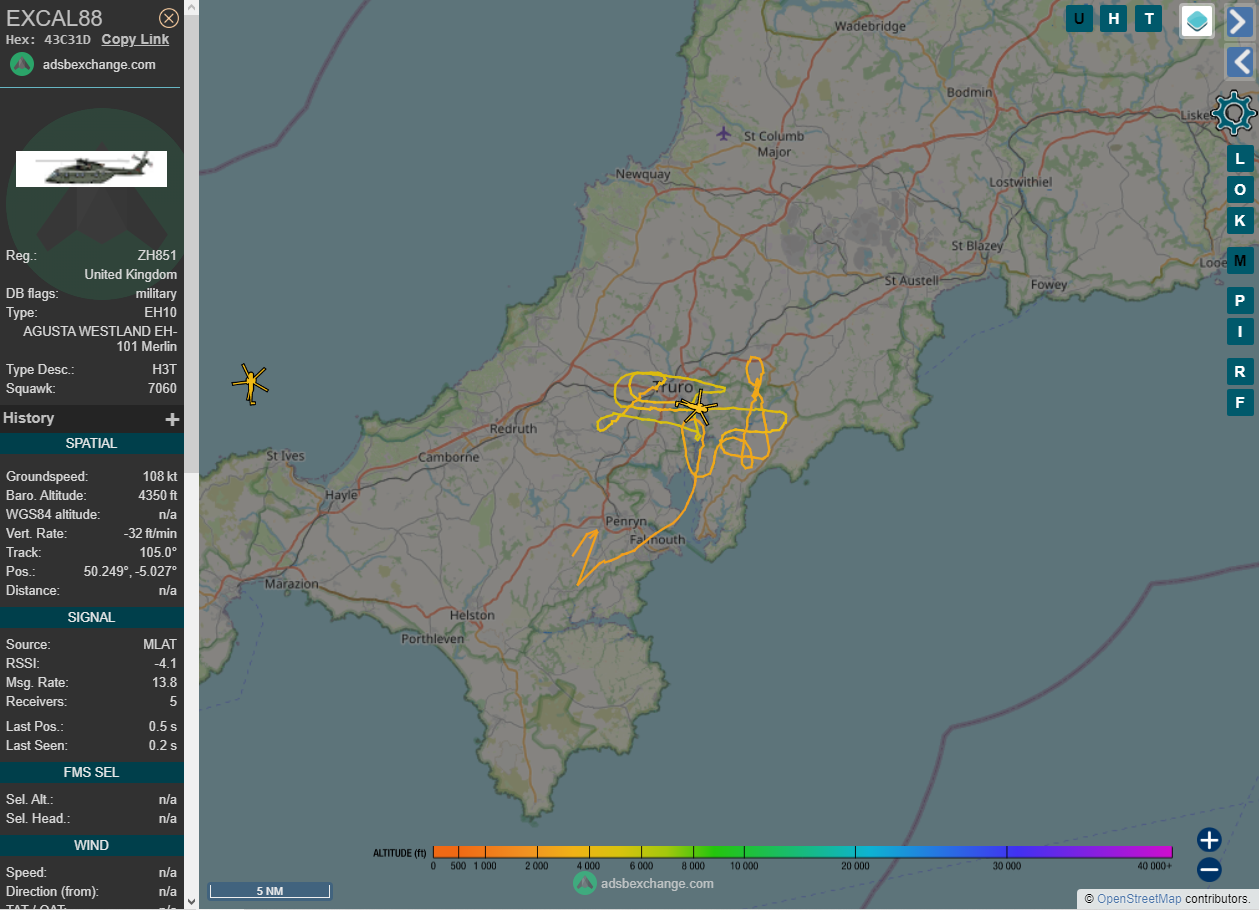This screenshot has width=1259, height=910.
Task: Click the 5 NM scale bar
Action: [x=269, y=890]
